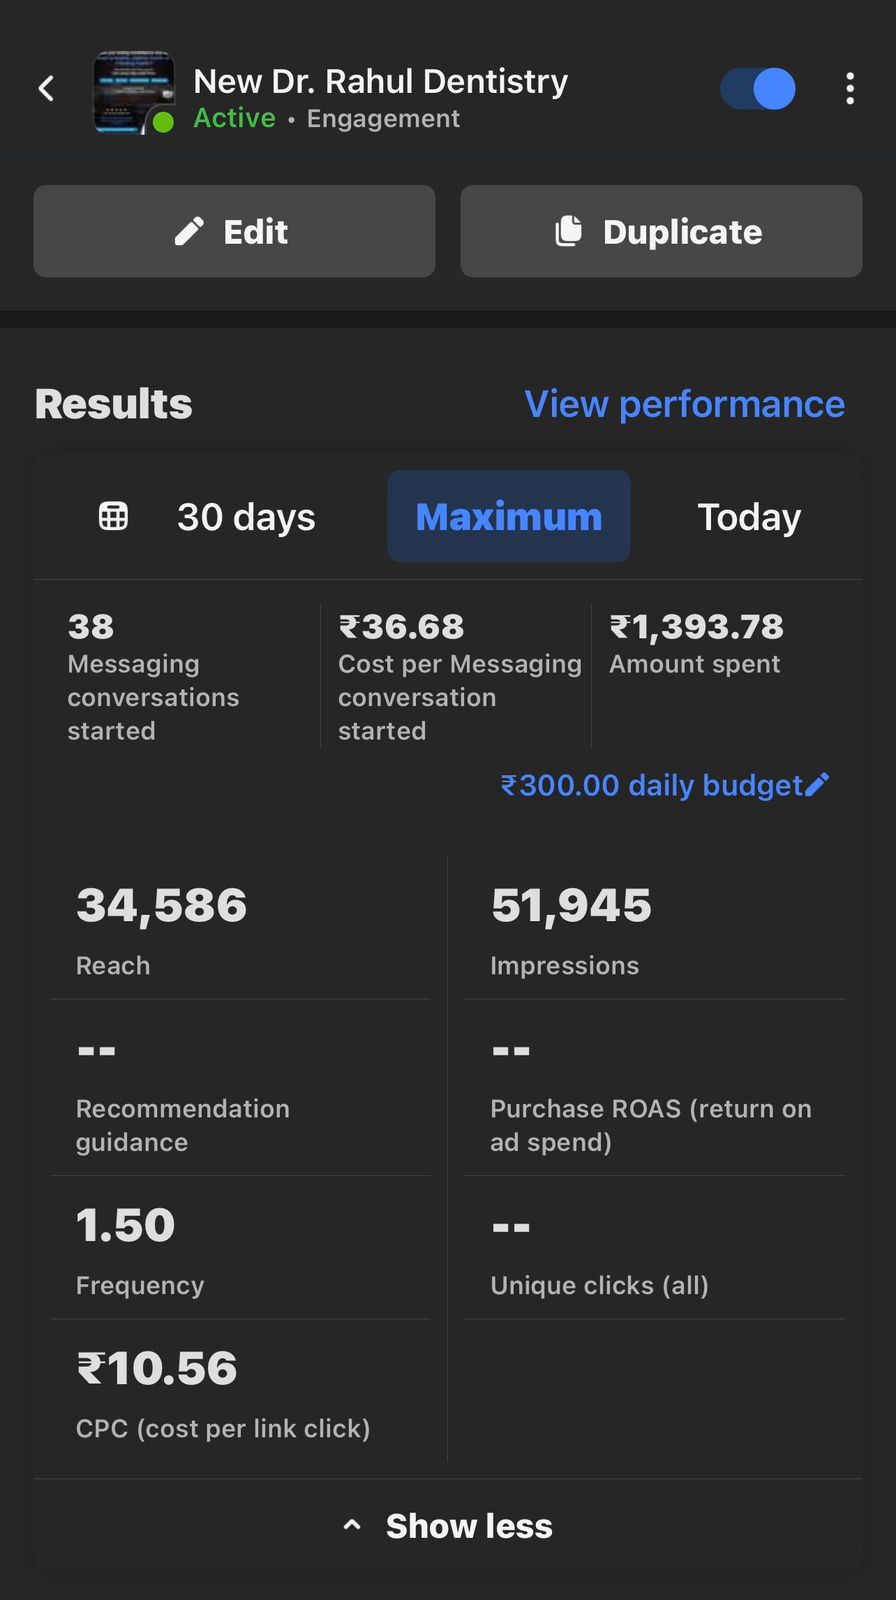Screen dimensions: 896x1600
Task: Edit the ₹300.00 daily budget link
Action: point(651,785)
